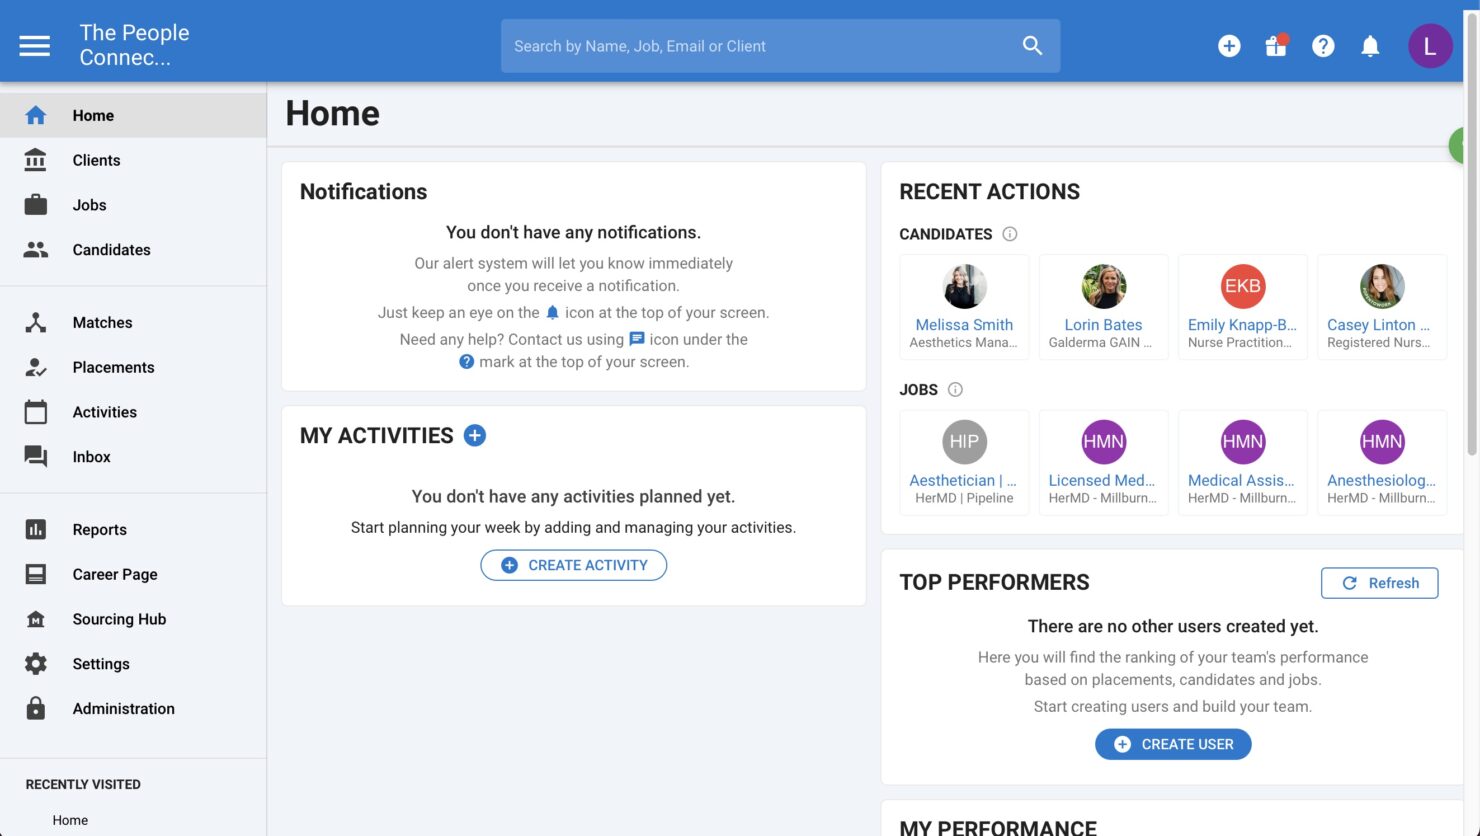Click the quick add plus icon in header
This screenshot has height=836, width=1480.
(x=1229, y=46)
